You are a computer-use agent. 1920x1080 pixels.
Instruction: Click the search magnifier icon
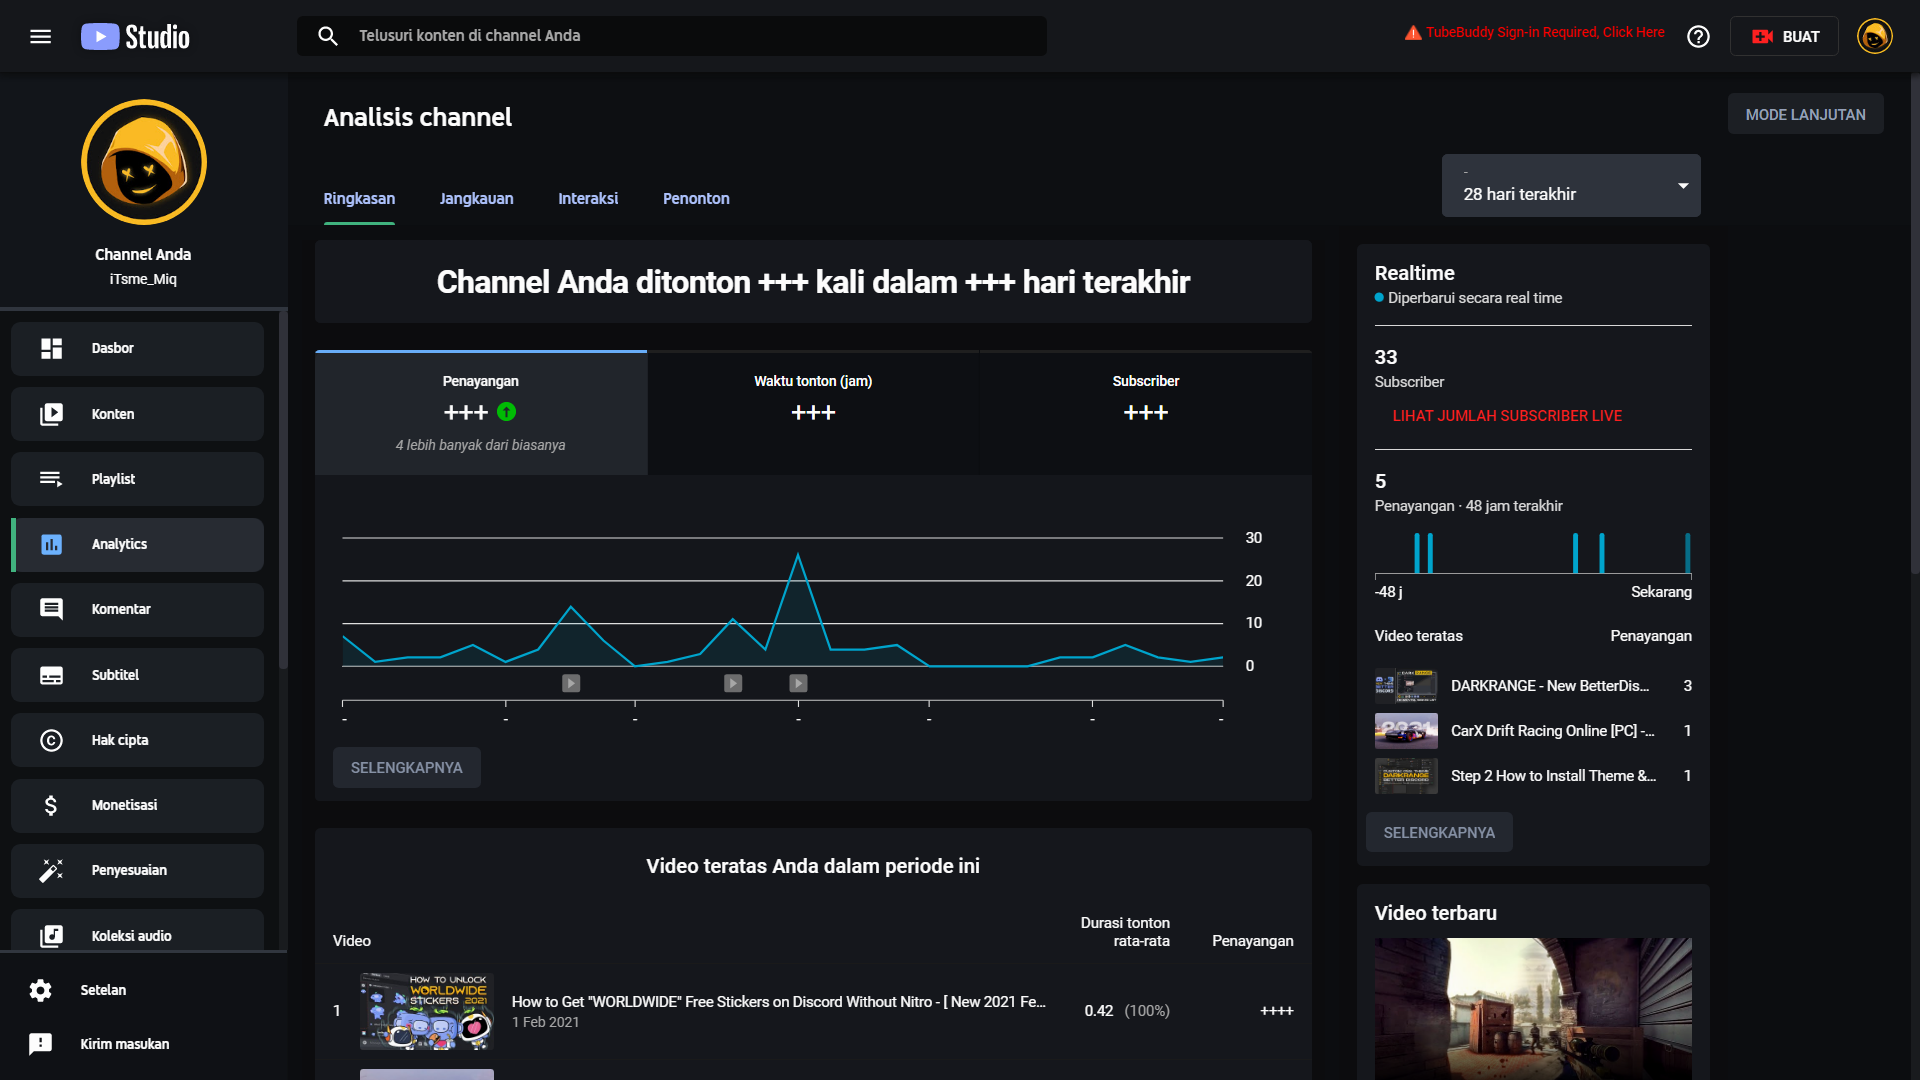pyautogui.click(x=328, y=36)
